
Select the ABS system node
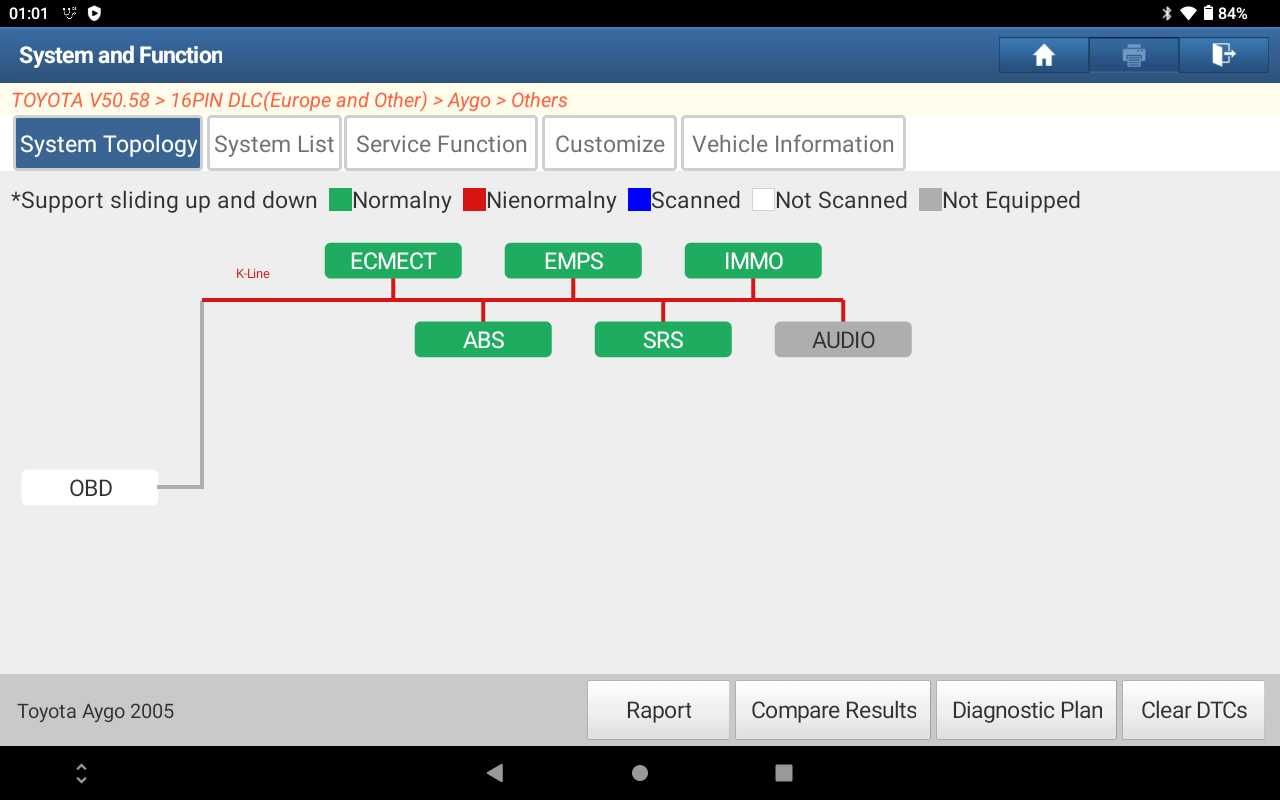point(483,340)
